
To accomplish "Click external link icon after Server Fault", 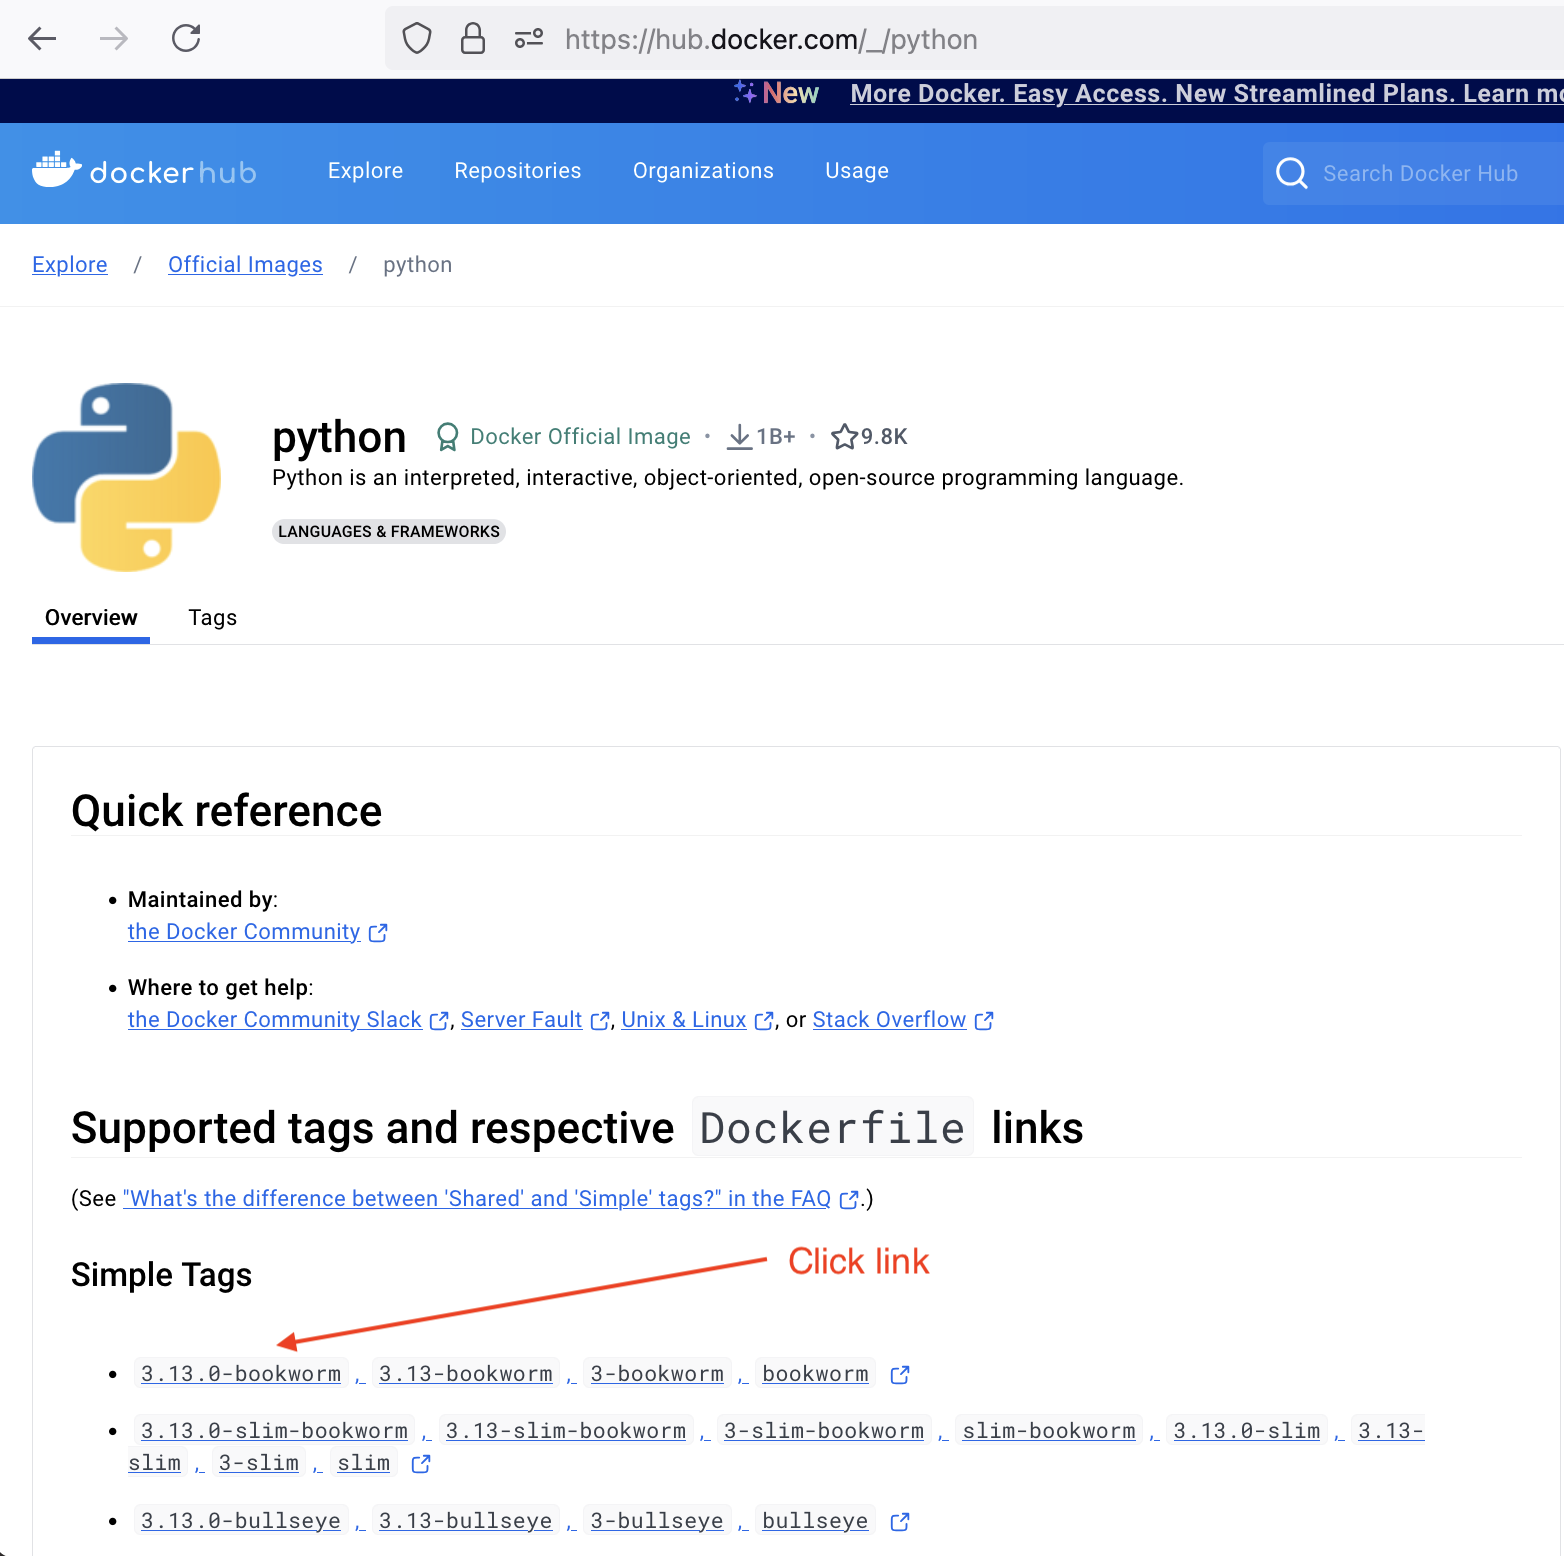I will coord(600,1021).
